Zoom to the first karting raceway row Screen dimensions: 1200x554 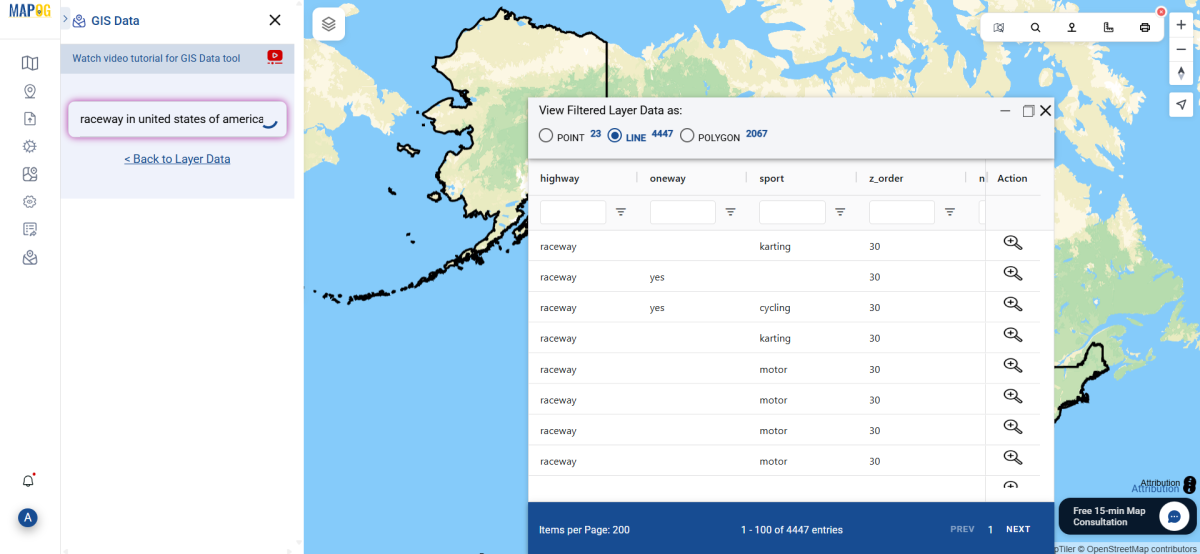click(x=1012, y=243)
